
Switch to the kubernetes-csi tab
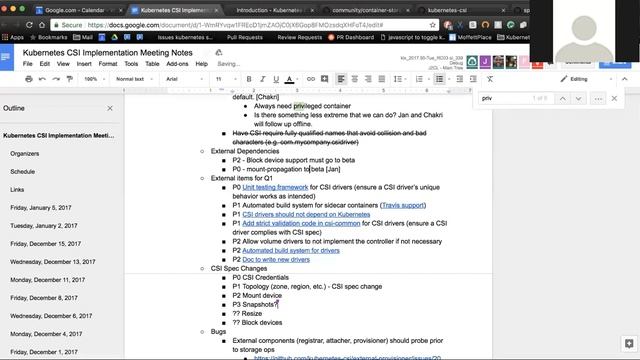pyautogui.click(x=462, y=10)
